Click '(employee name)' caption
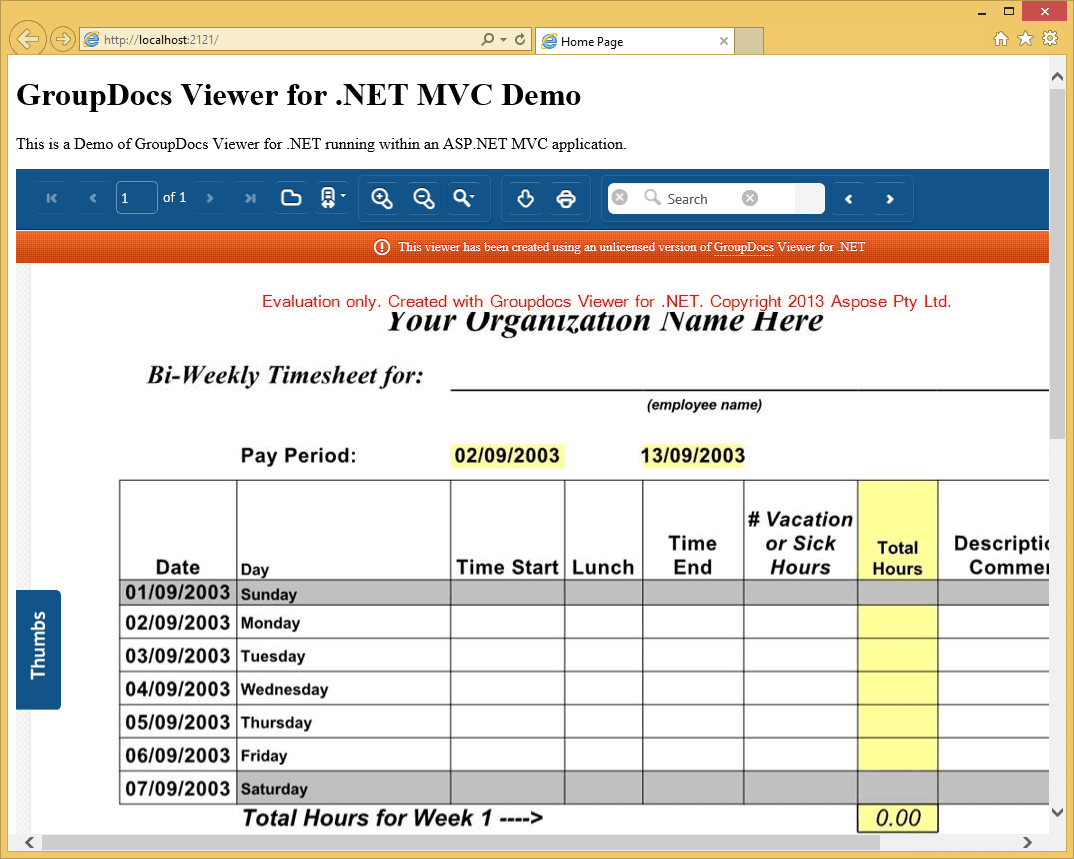Screen dimensions: 1074x859 pos(704,405)
